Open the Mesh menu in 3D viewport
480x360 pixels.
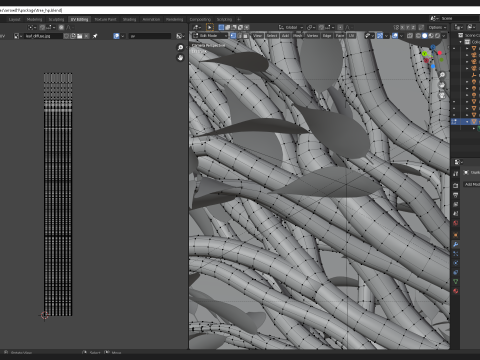(298, 36)
